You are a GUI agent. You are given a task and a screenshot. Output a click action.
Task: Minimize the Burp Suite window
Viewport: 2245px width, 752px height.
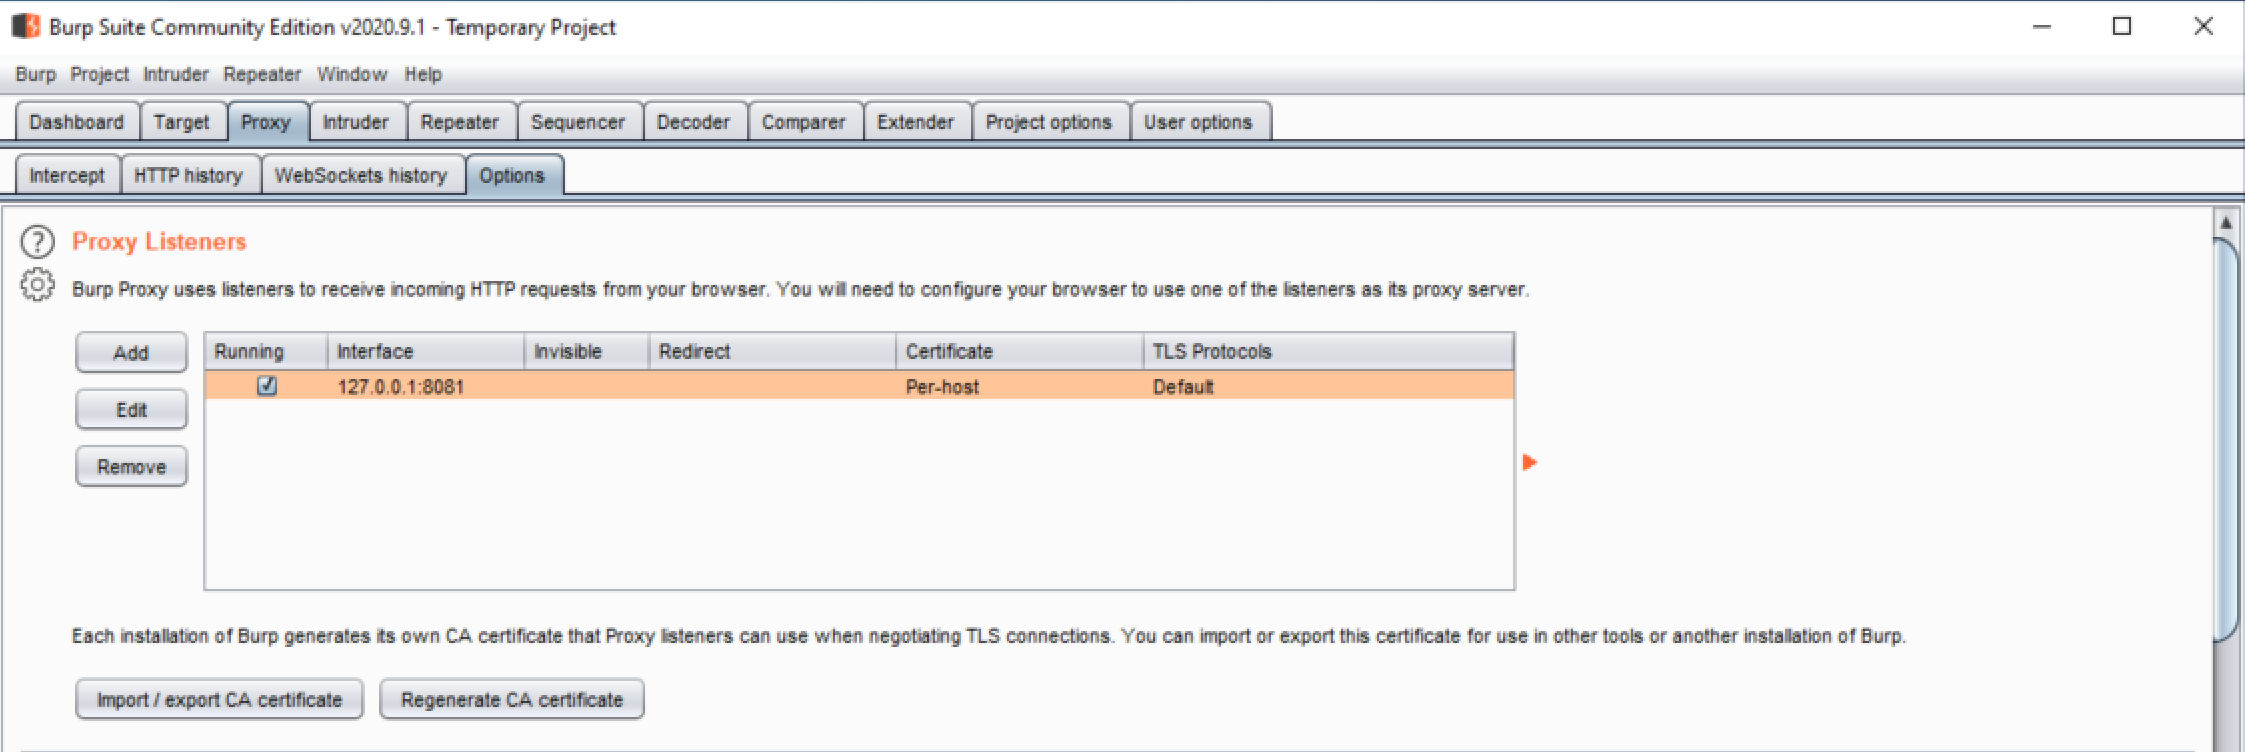click(x=2042, y=27)
